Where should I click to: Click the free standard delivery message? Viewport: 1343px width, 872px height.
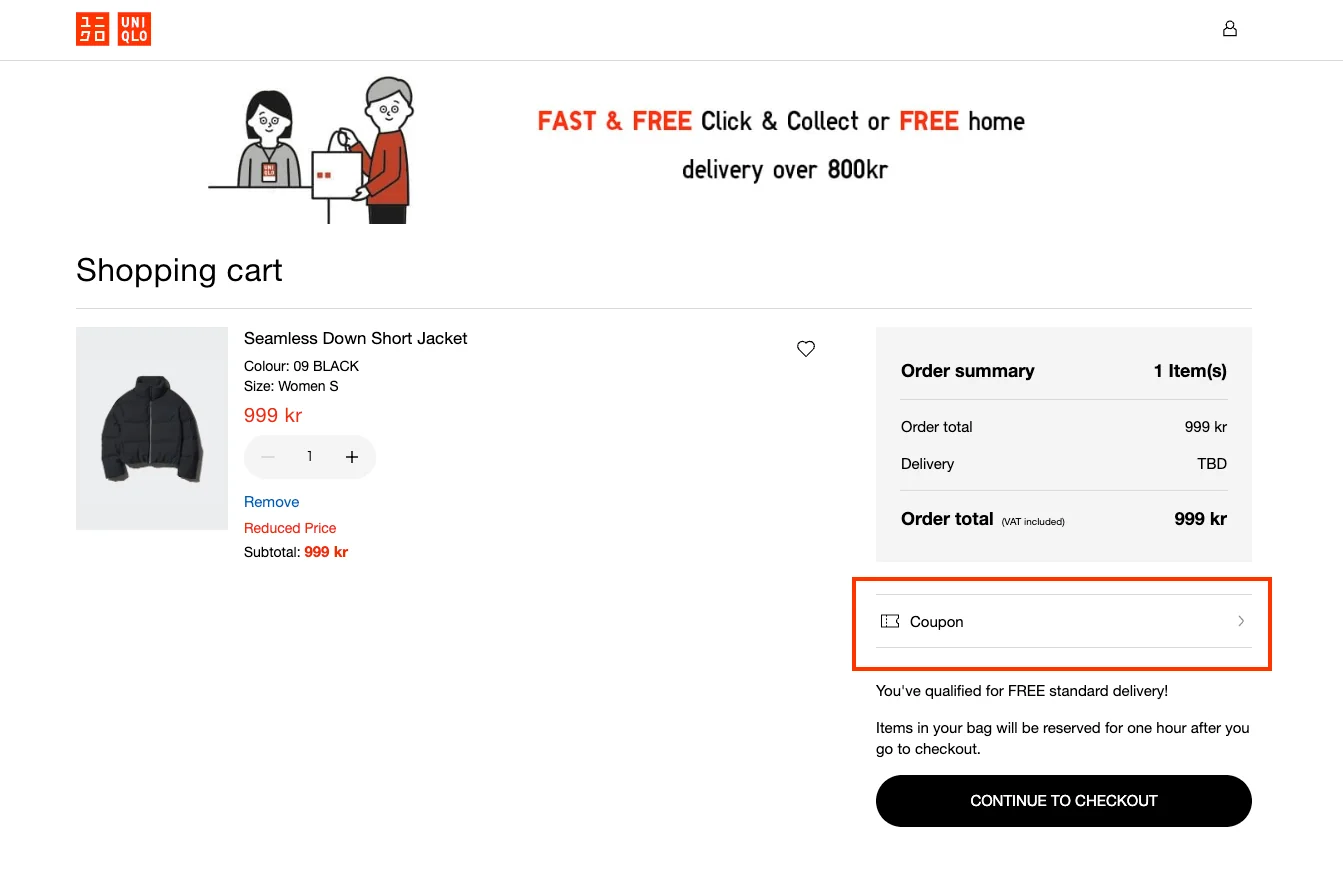click(1021, 691)
